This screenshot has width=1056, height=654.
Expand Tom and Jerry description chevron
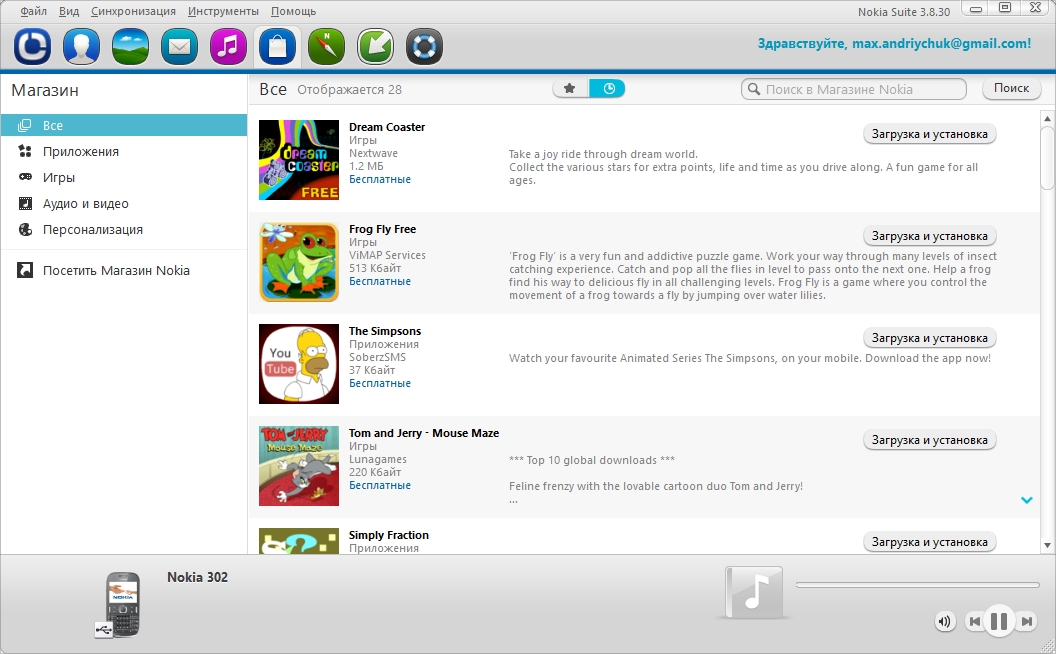pyautogui.click(x=1026, y=500)
